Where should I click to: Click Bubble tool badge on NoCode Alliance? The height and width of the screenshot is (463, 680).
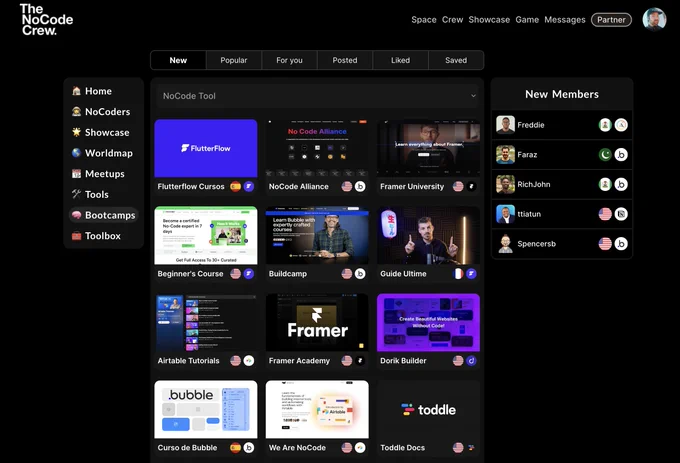(x=360, y=186)
